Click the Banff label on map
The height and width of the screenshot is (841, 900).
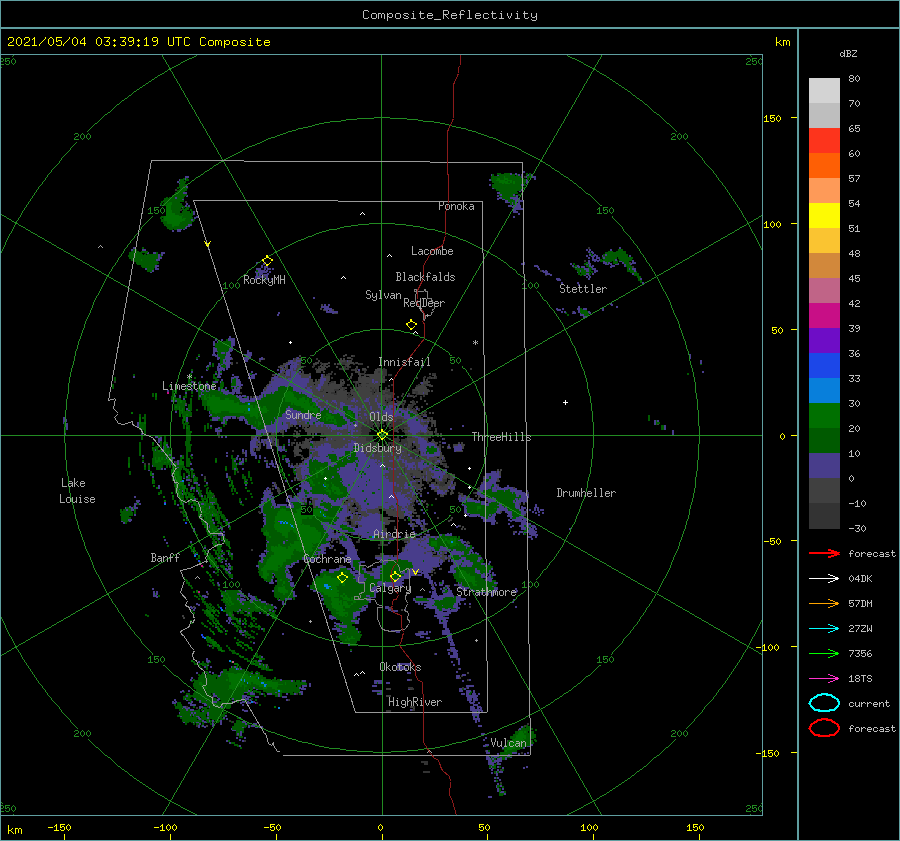click(x=165, y=557)
